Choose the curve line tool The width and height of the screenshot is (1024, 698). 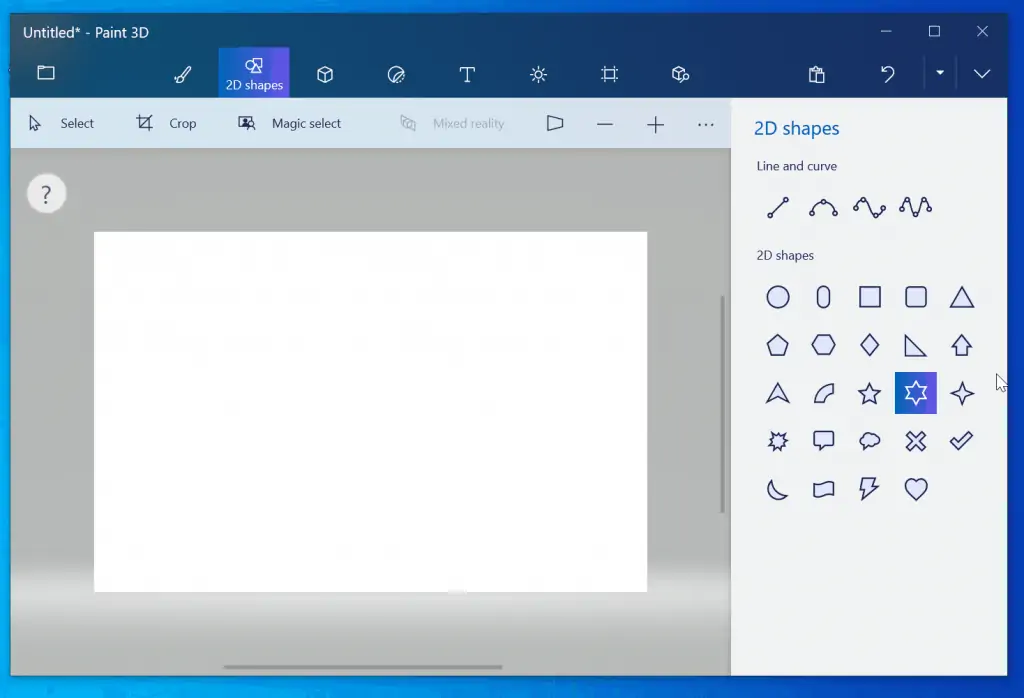click(823, 207)
